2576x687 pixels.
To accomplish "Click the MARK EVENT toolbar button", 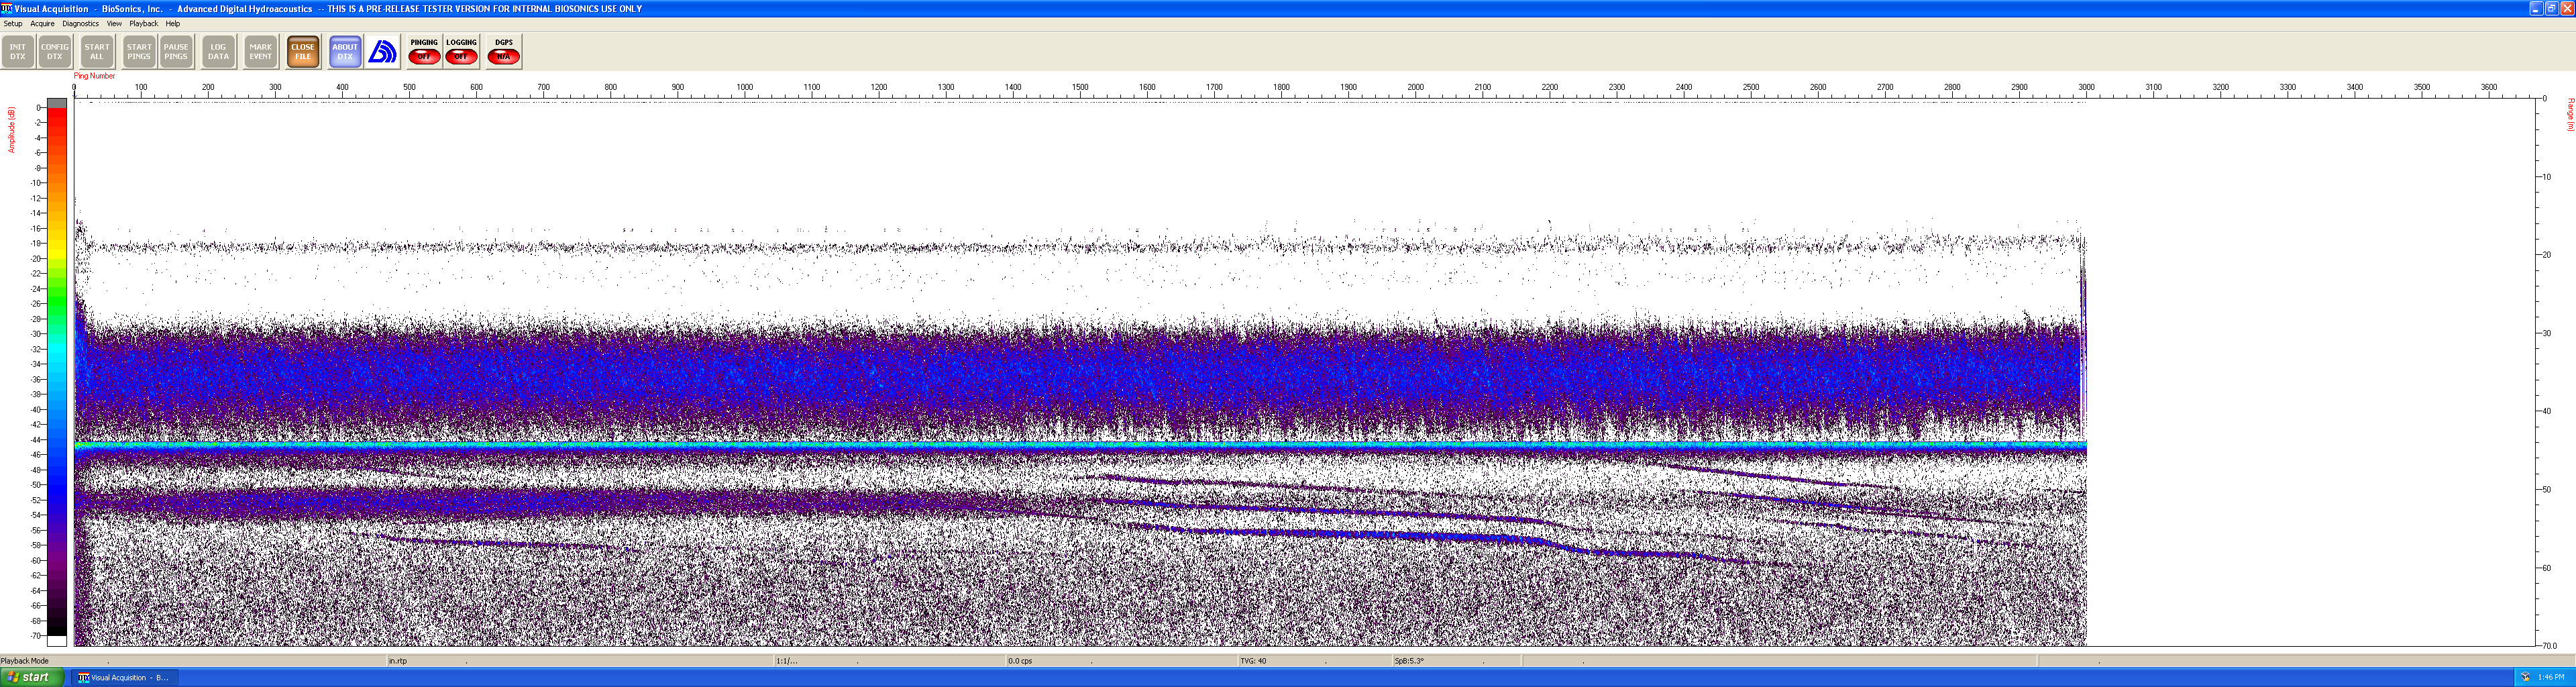I will pos(260,52).
